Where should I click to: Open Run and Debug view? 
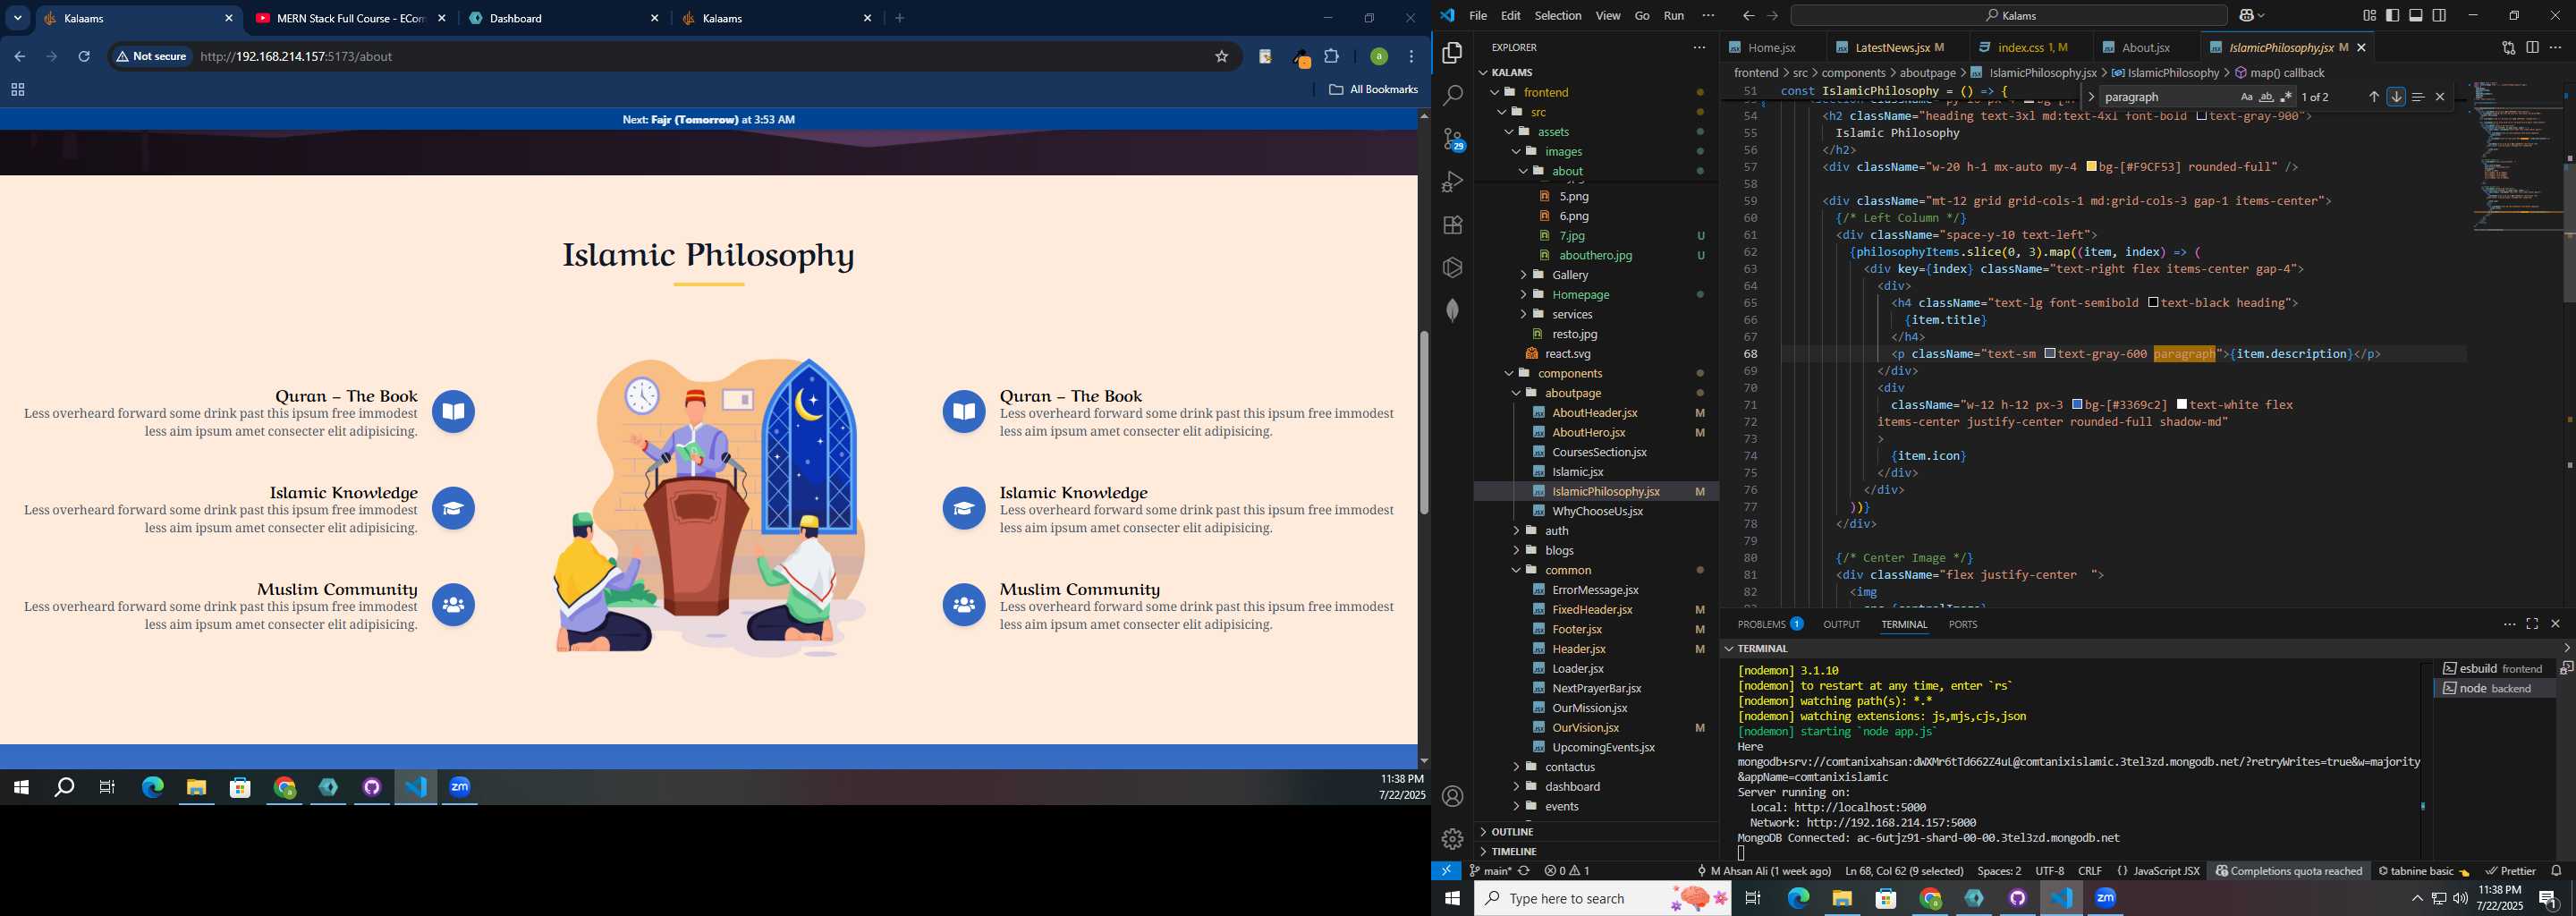click(1453, 182)
